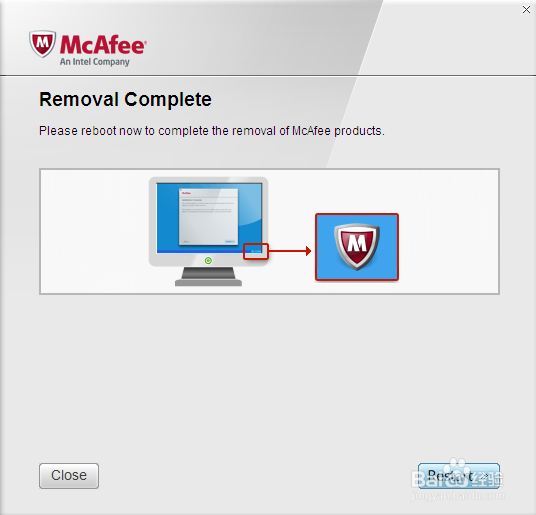Select the miniature dialog inside monitor screen
Viewport: 536px width, 515px height.
coord(209,217)
